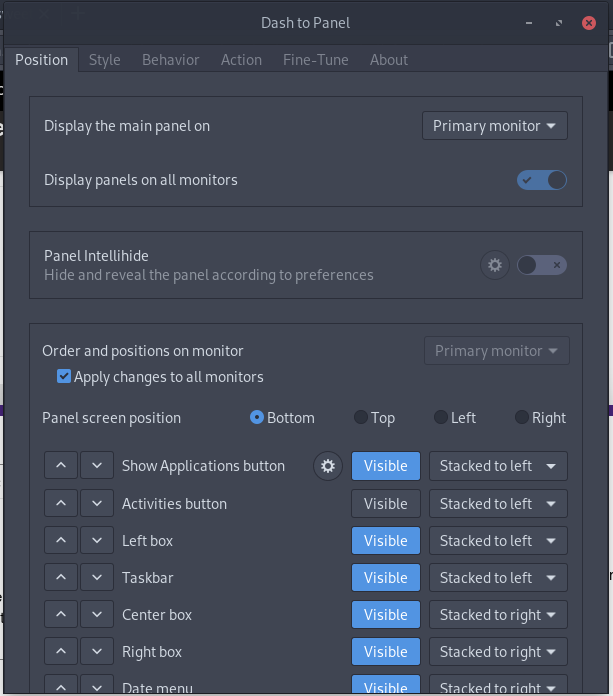Open Activities button stacking dropdown
The width and height of the screenshot is (613, 696).
[x=498, y=503]
